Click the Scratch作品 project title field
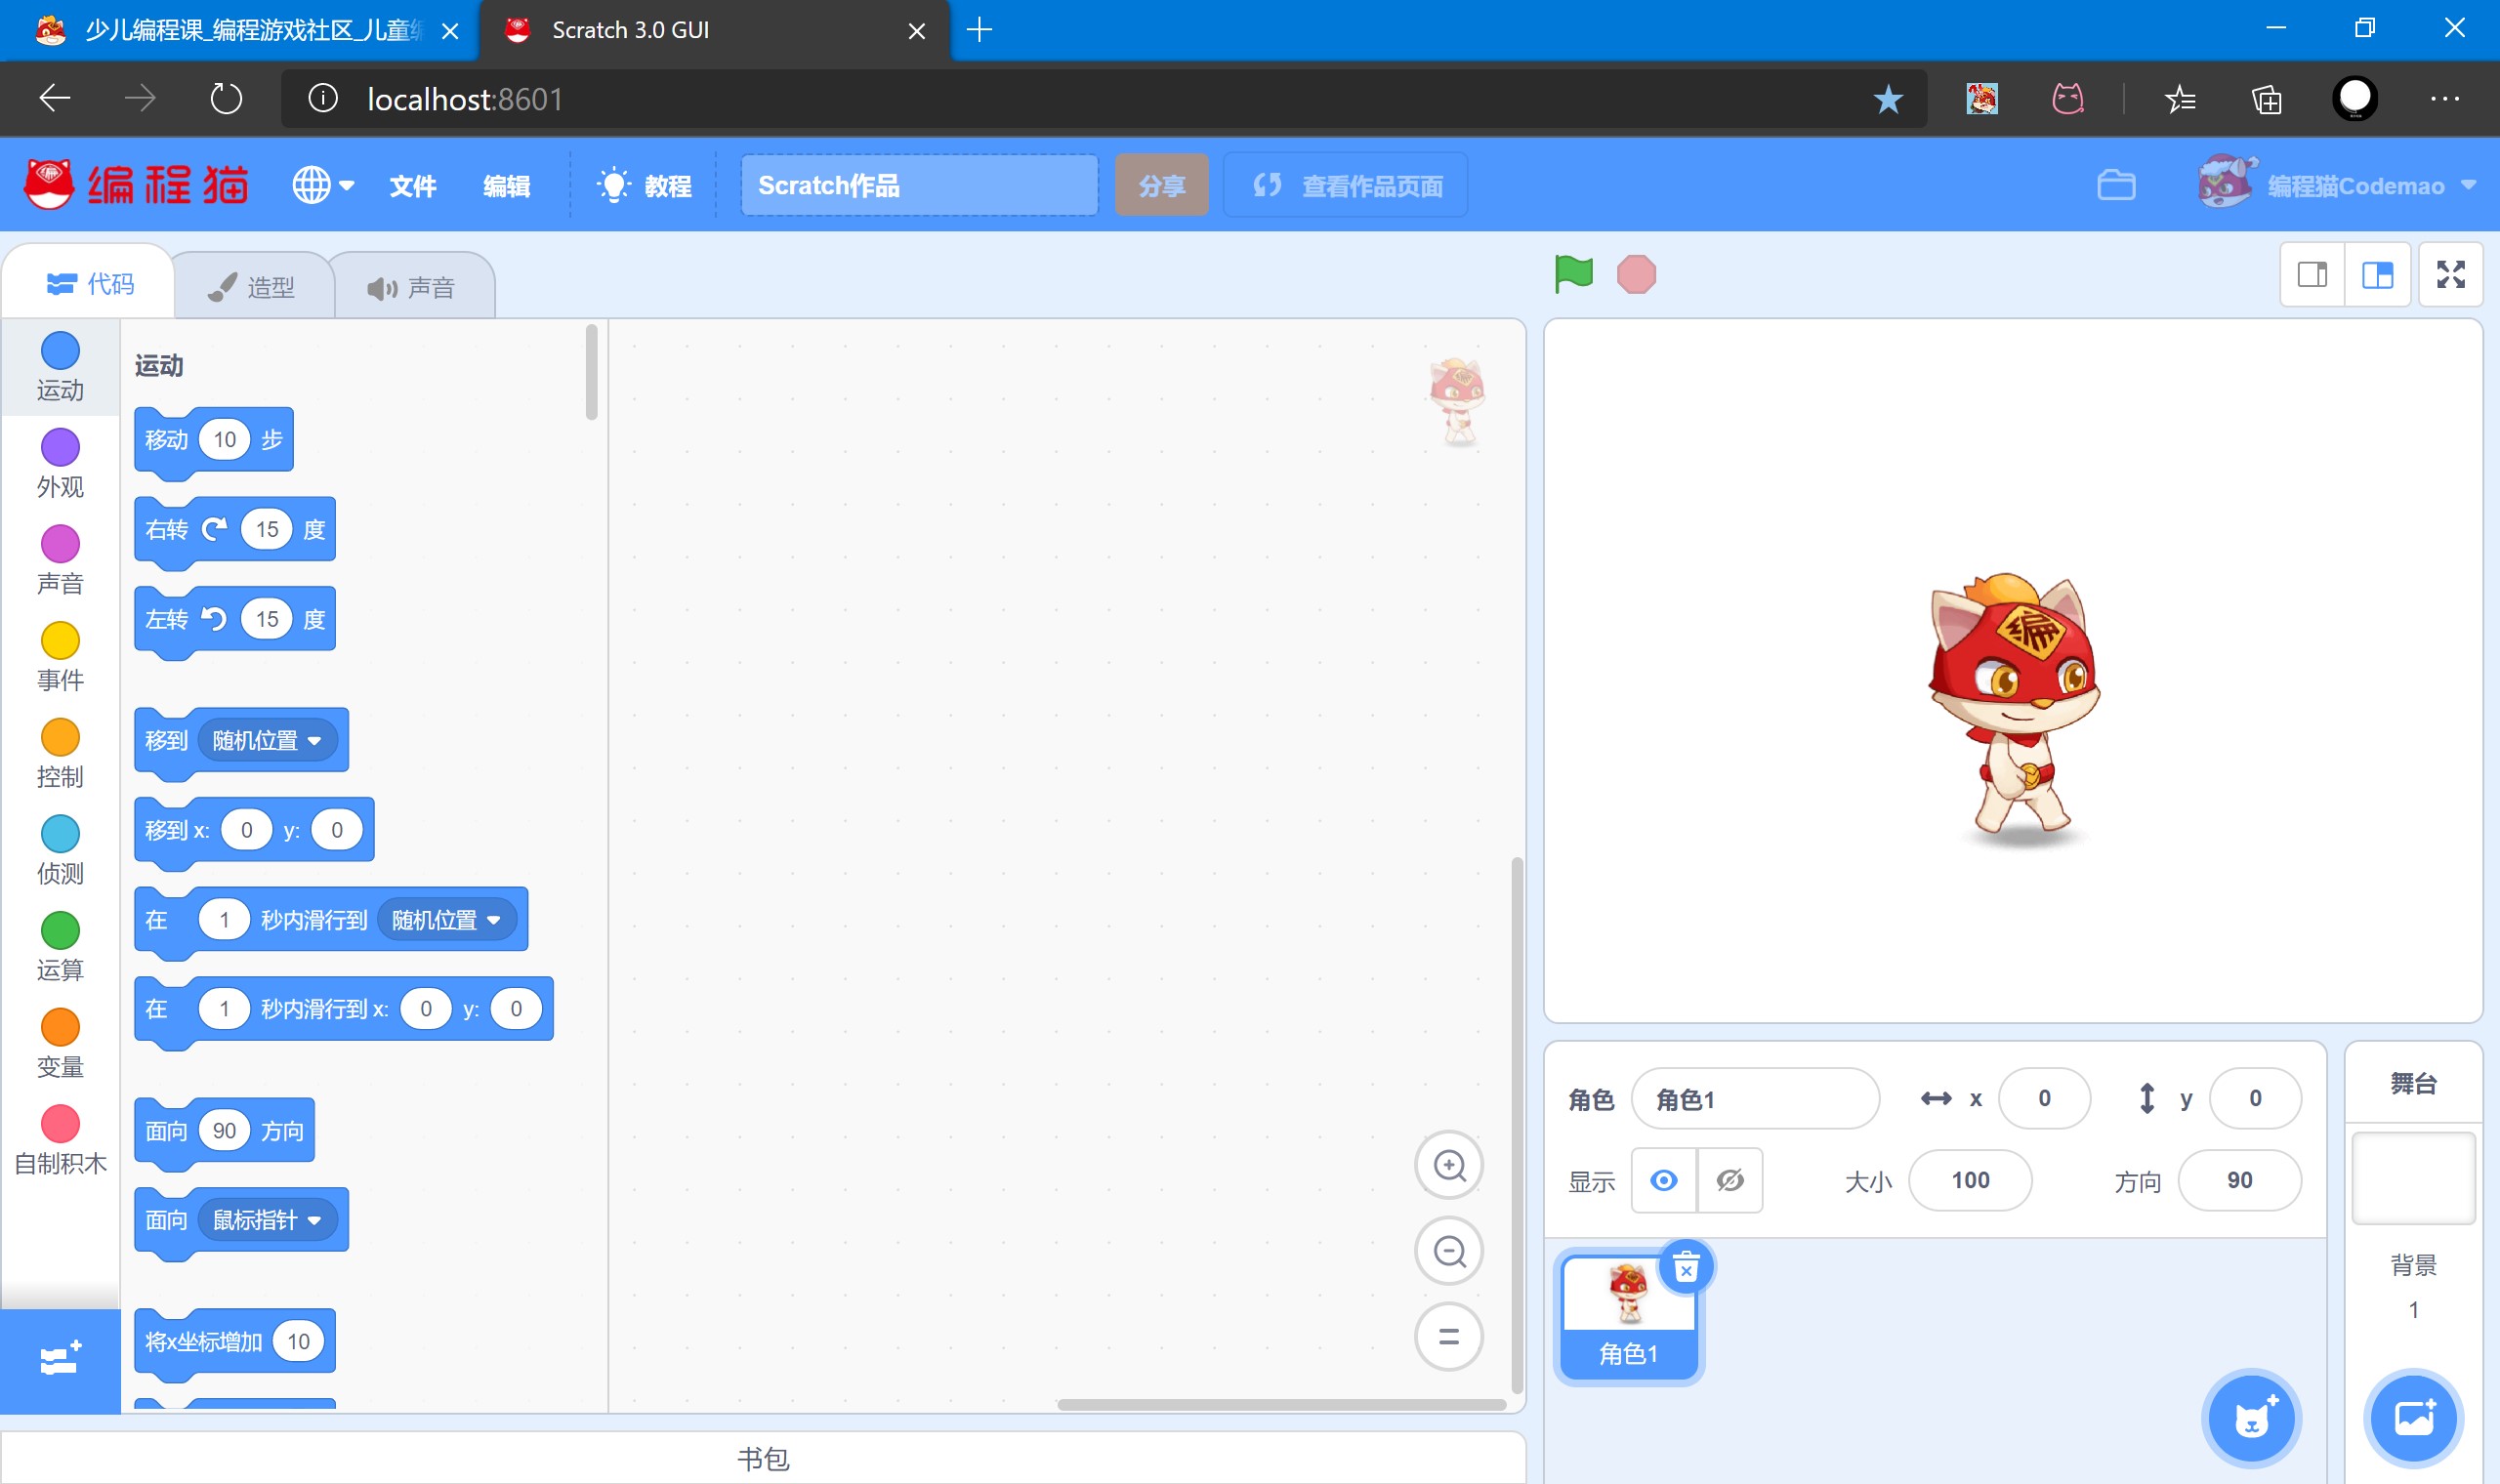Viewport: 2500px width, 1484px height. click(919, 186)
